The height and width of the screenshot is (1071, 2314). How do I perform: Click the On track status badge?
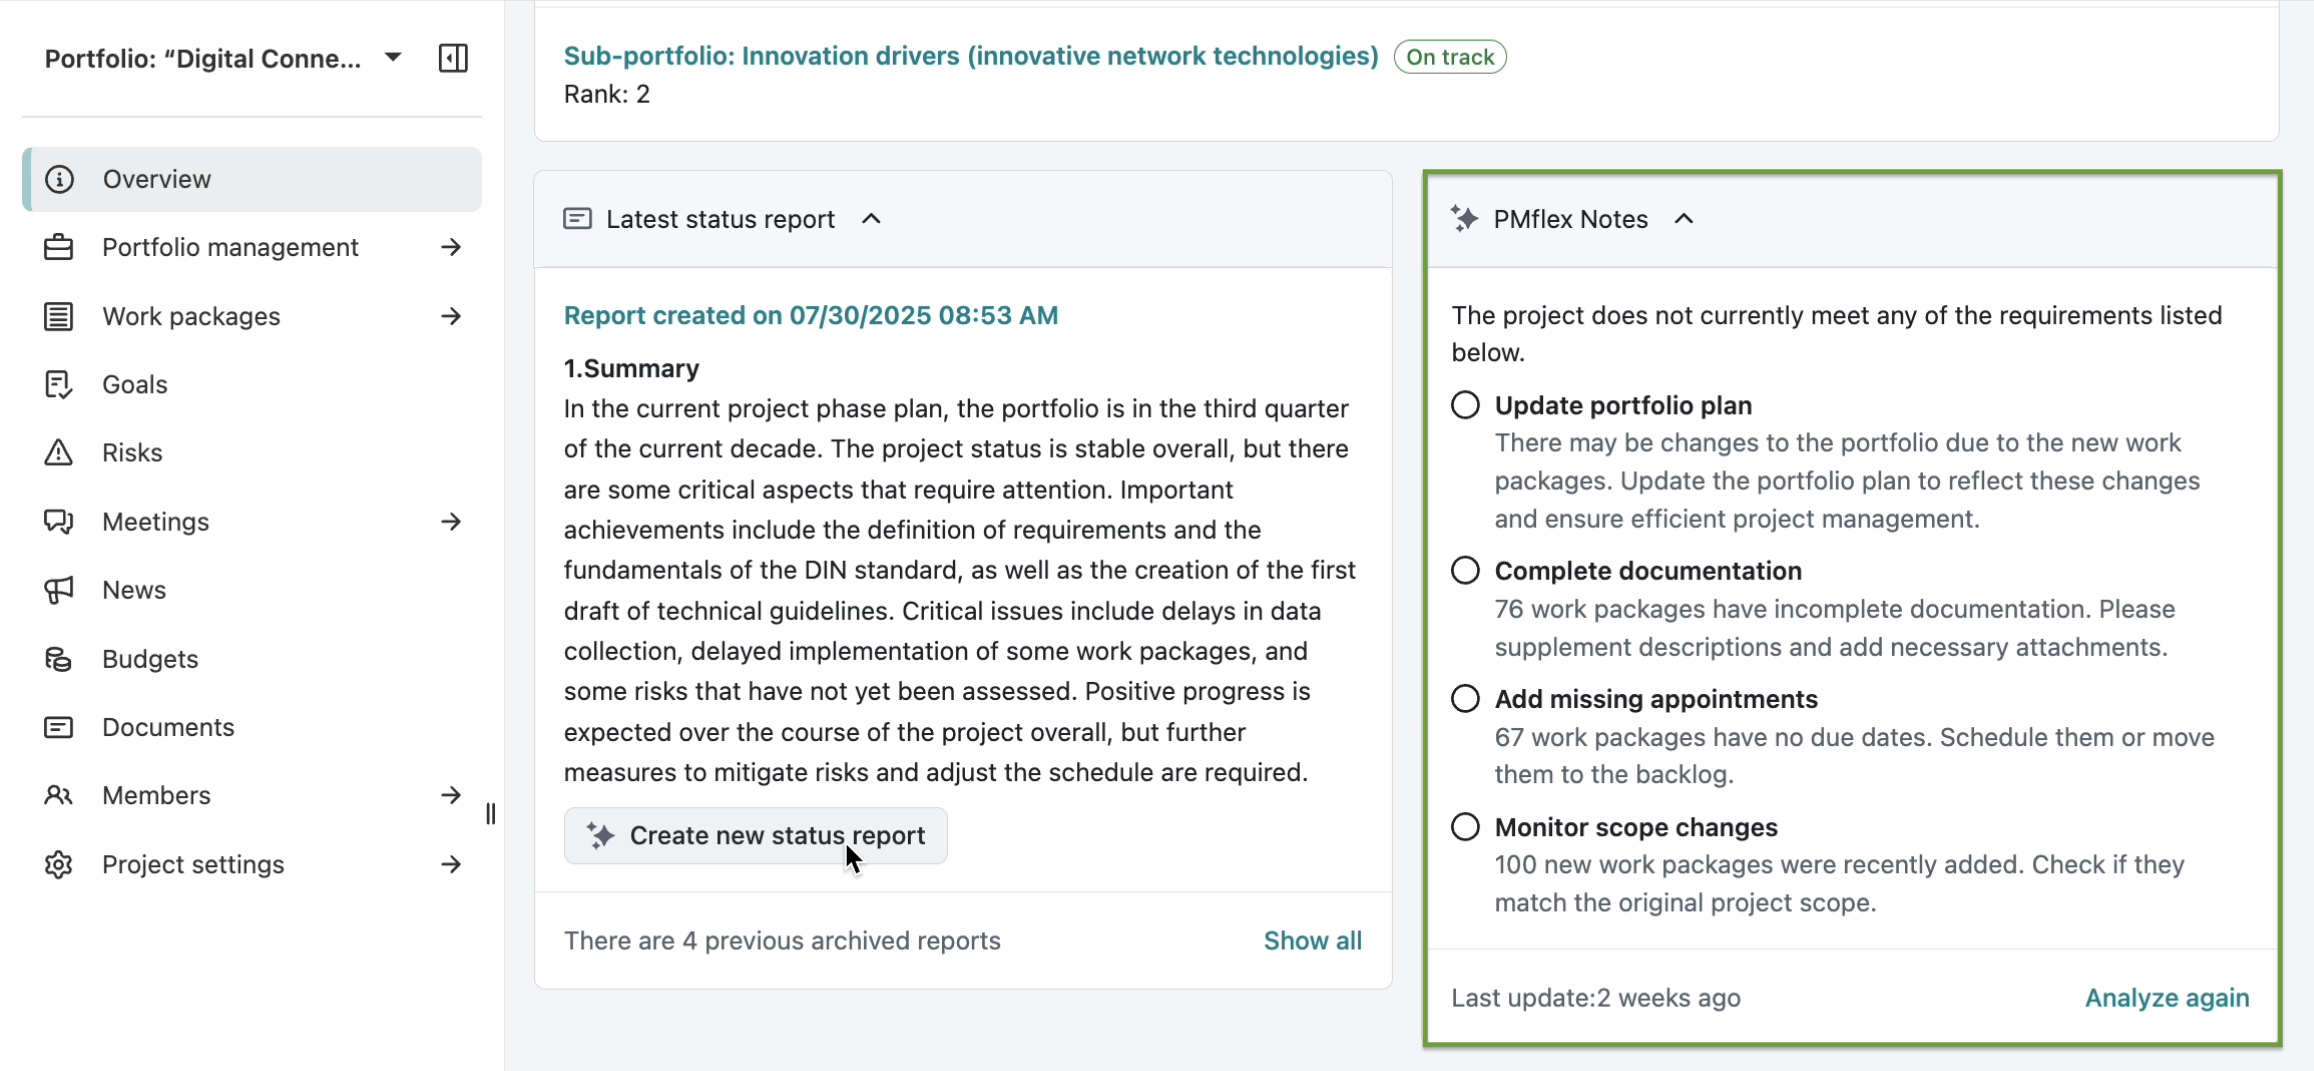pyautogui.click(x=1449, y=56)
